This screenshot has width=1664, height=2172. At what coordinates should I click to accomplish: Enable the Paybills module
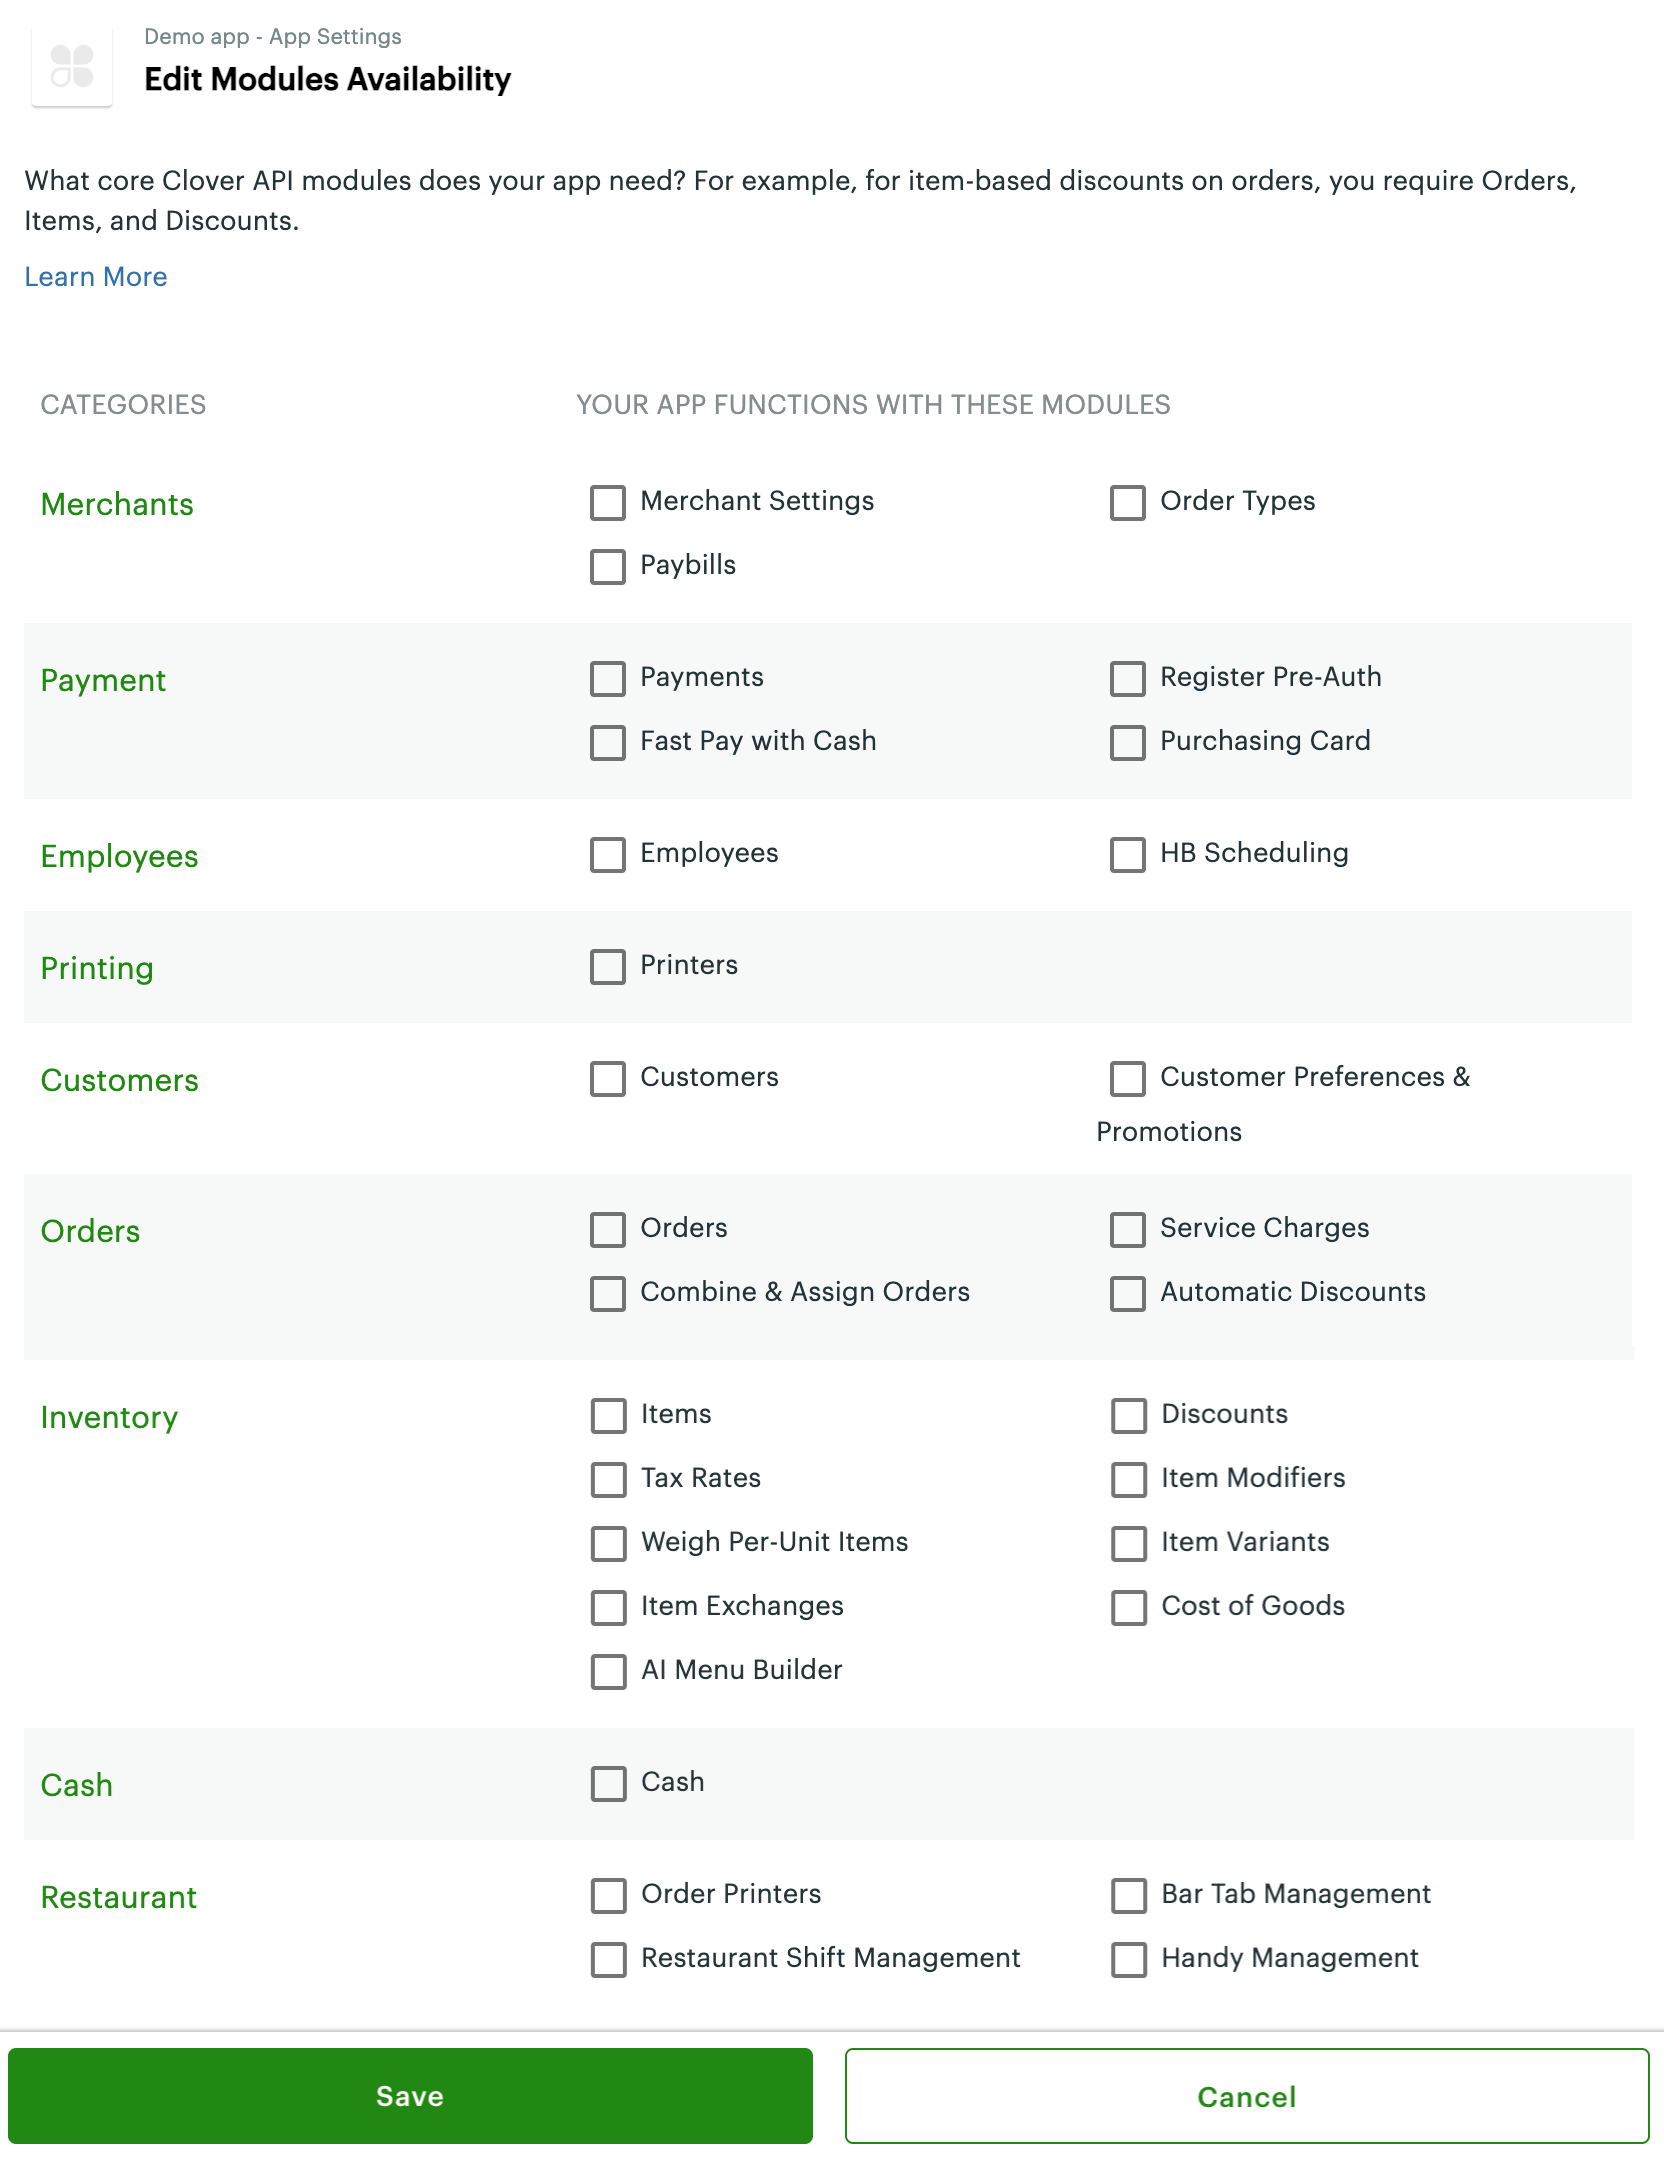point(608,567)
